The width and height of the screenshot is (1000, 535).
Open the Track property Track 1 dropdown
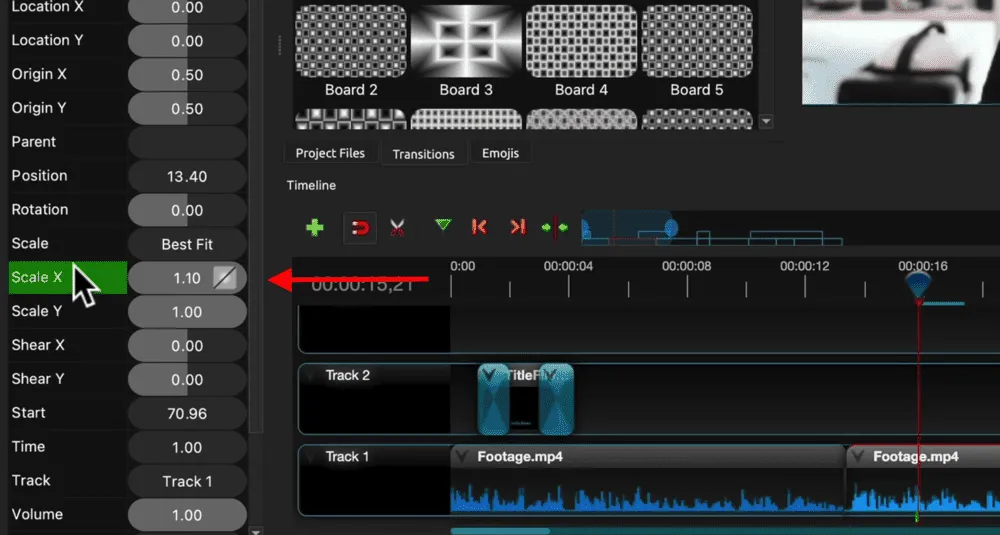click(187, 481)
